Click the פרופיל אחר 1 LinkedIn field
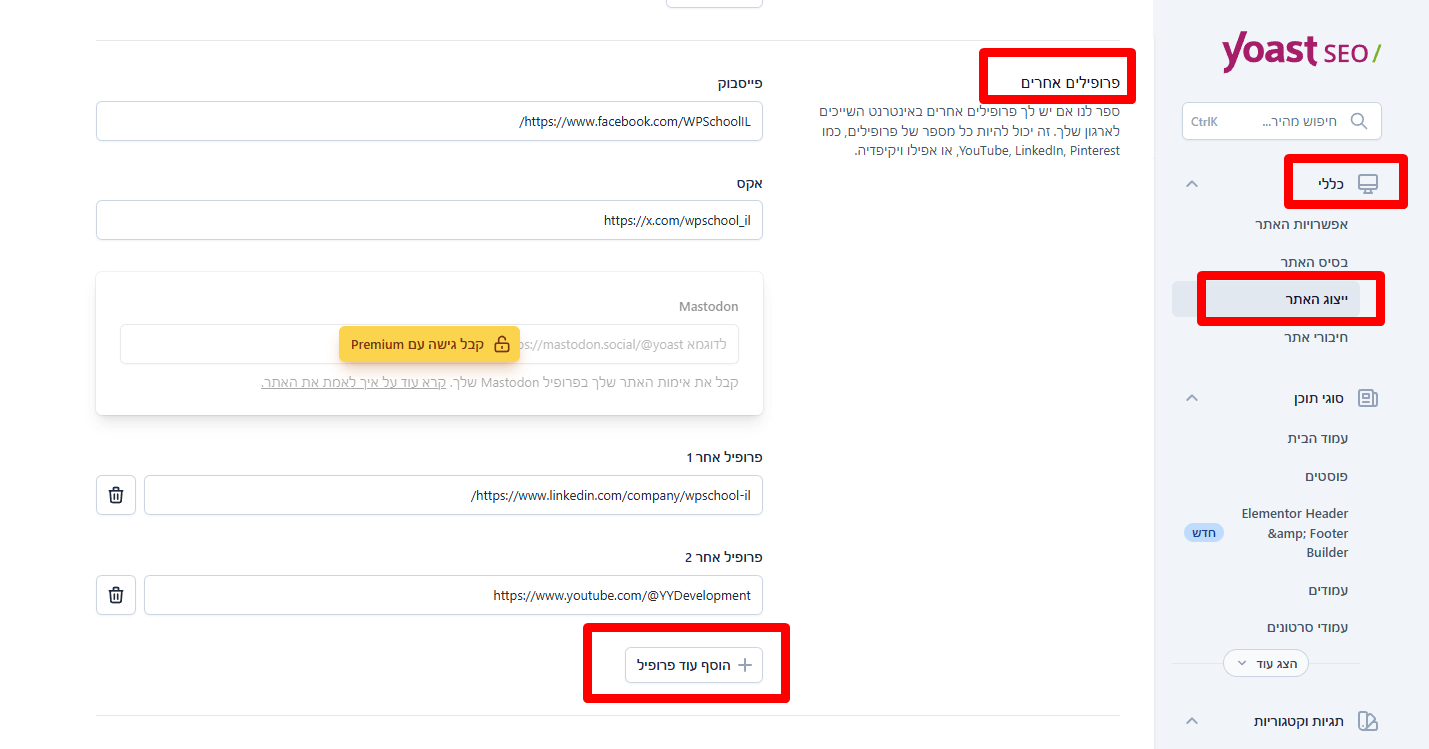 [453, 495]
